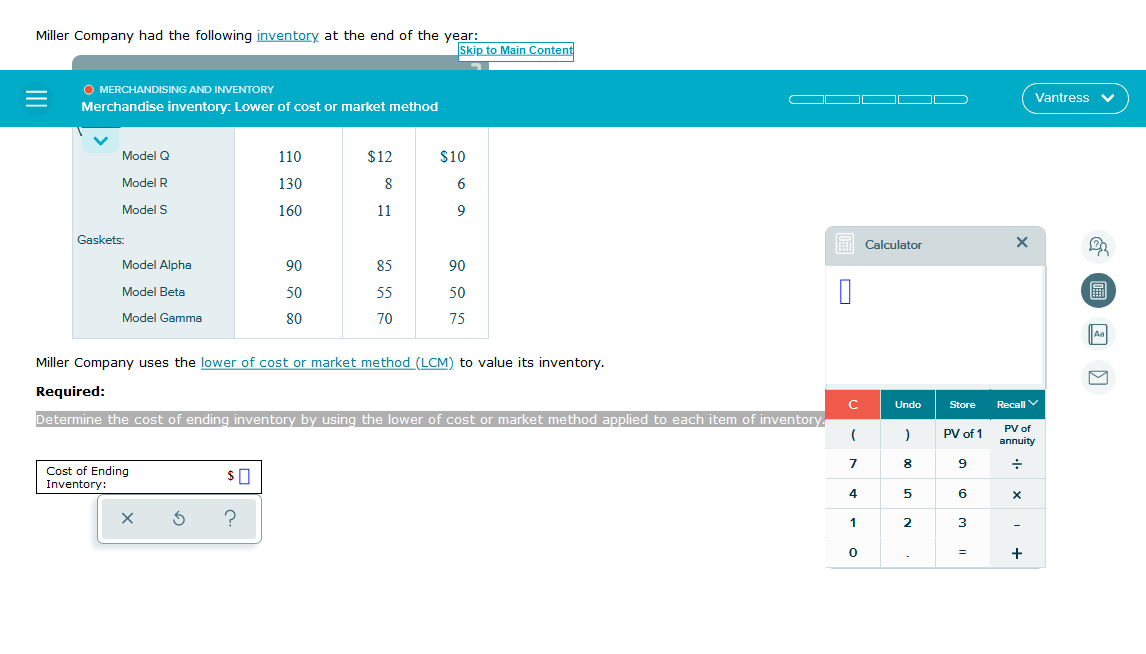Click the question mark hint icon

(230, 518)
